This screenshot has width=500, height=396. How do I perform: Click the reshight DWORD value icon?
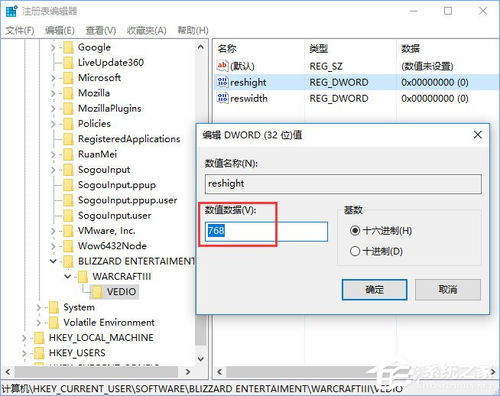222,82
